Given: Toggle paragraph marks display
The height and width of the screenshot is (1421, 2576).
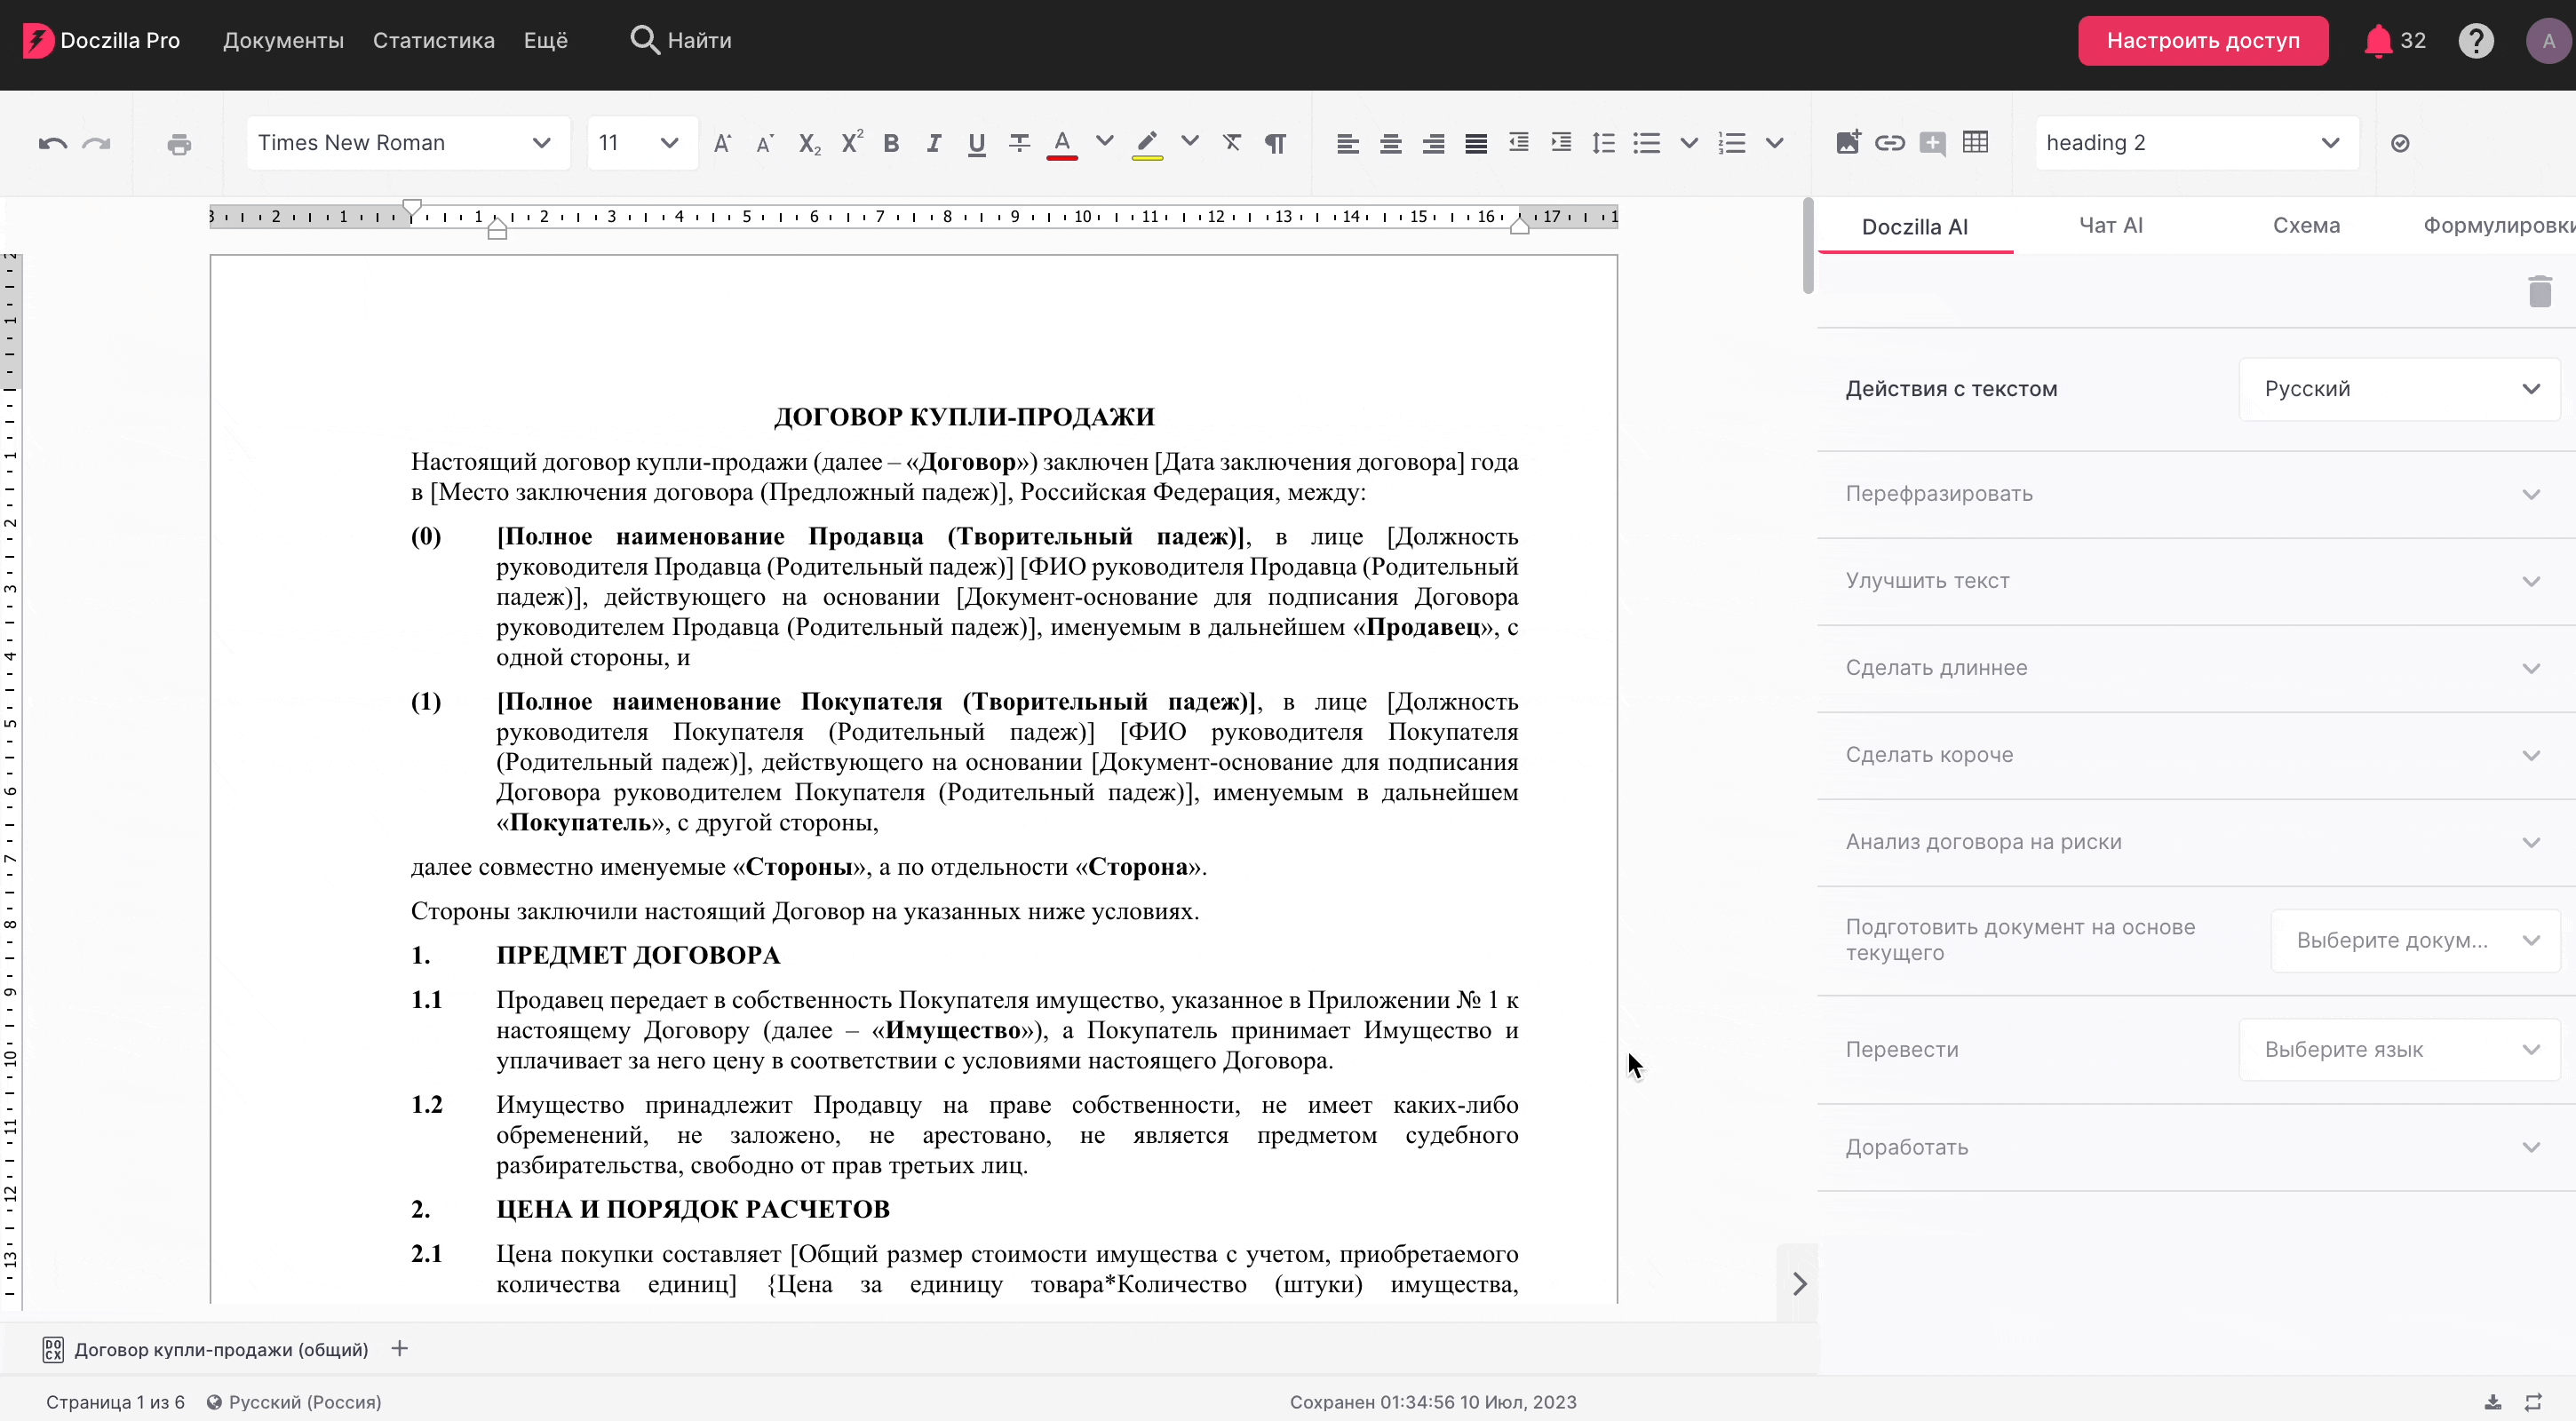Looking at the screenshot, I should coord(1275,143).
